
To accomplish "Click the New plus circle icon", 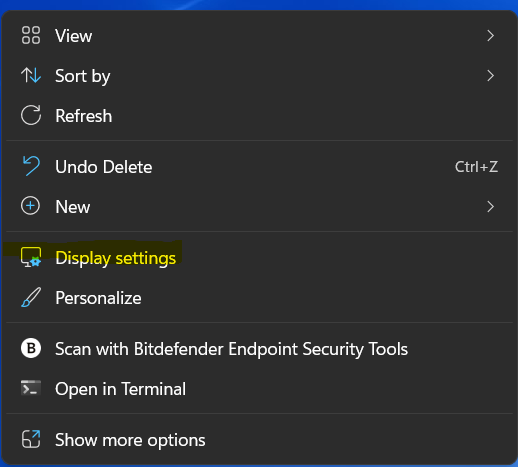I will tap(30, 206).
